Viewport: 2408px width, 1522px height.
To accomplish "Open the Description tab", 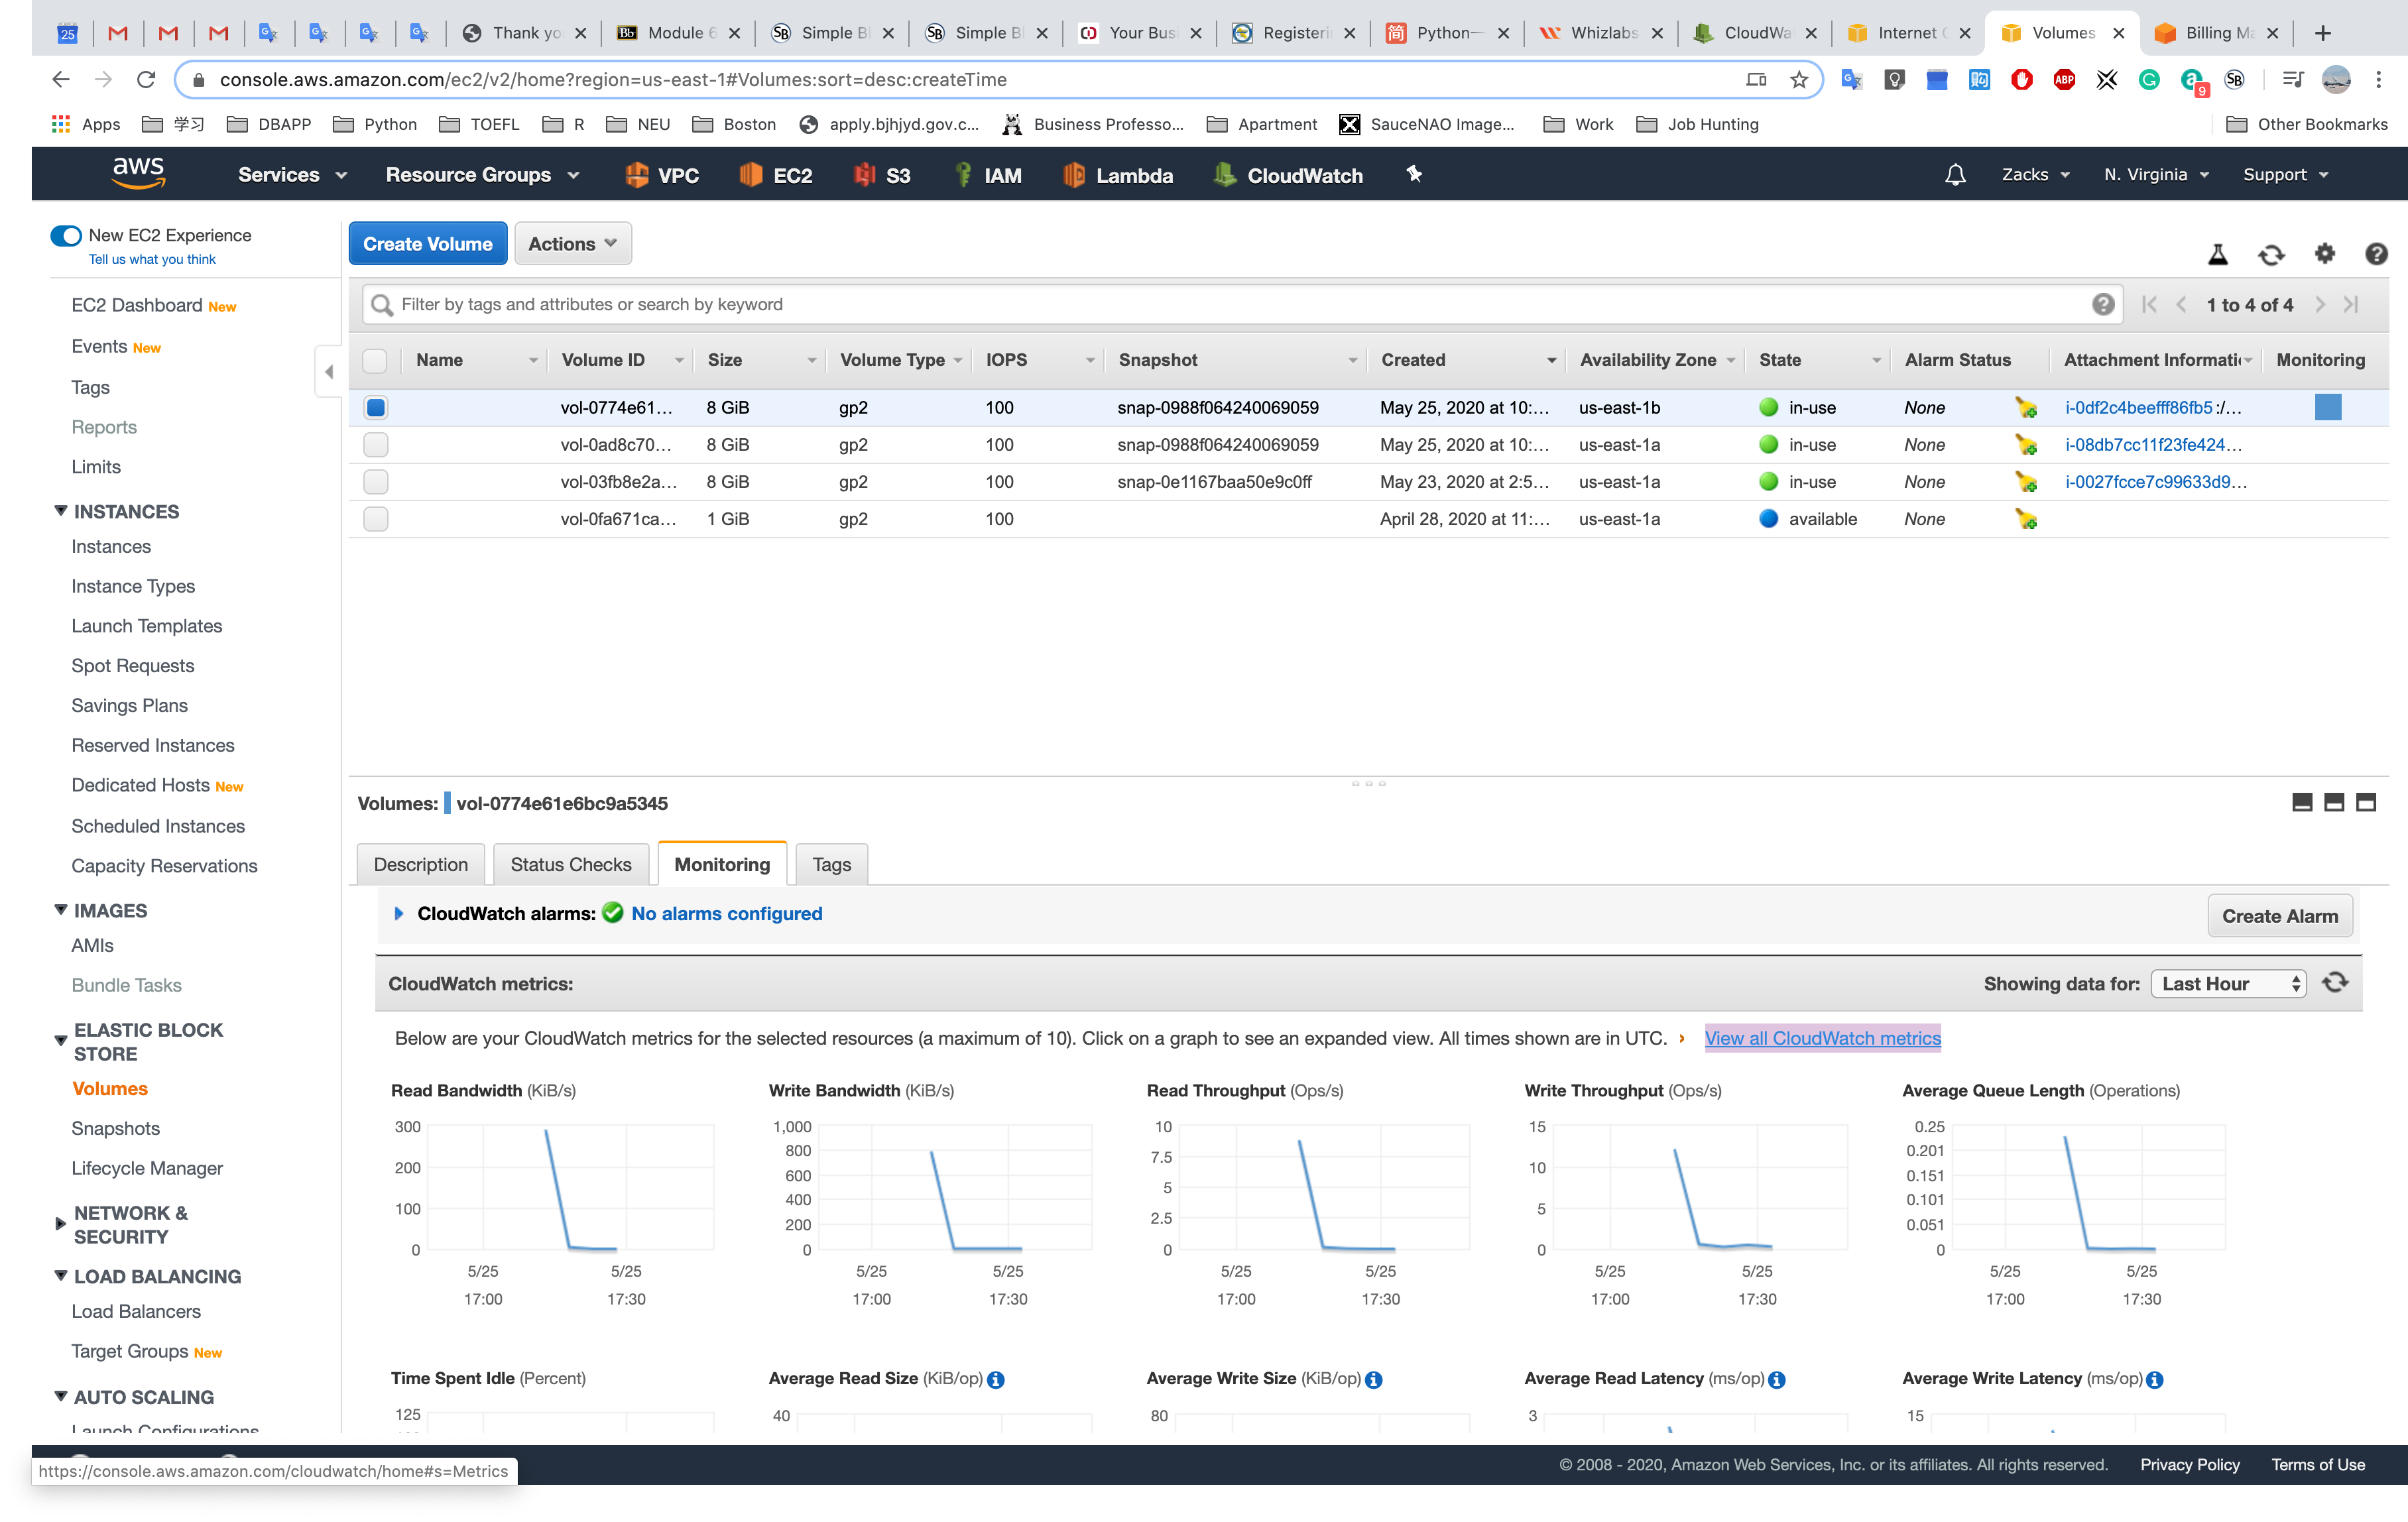I will 420,865.
